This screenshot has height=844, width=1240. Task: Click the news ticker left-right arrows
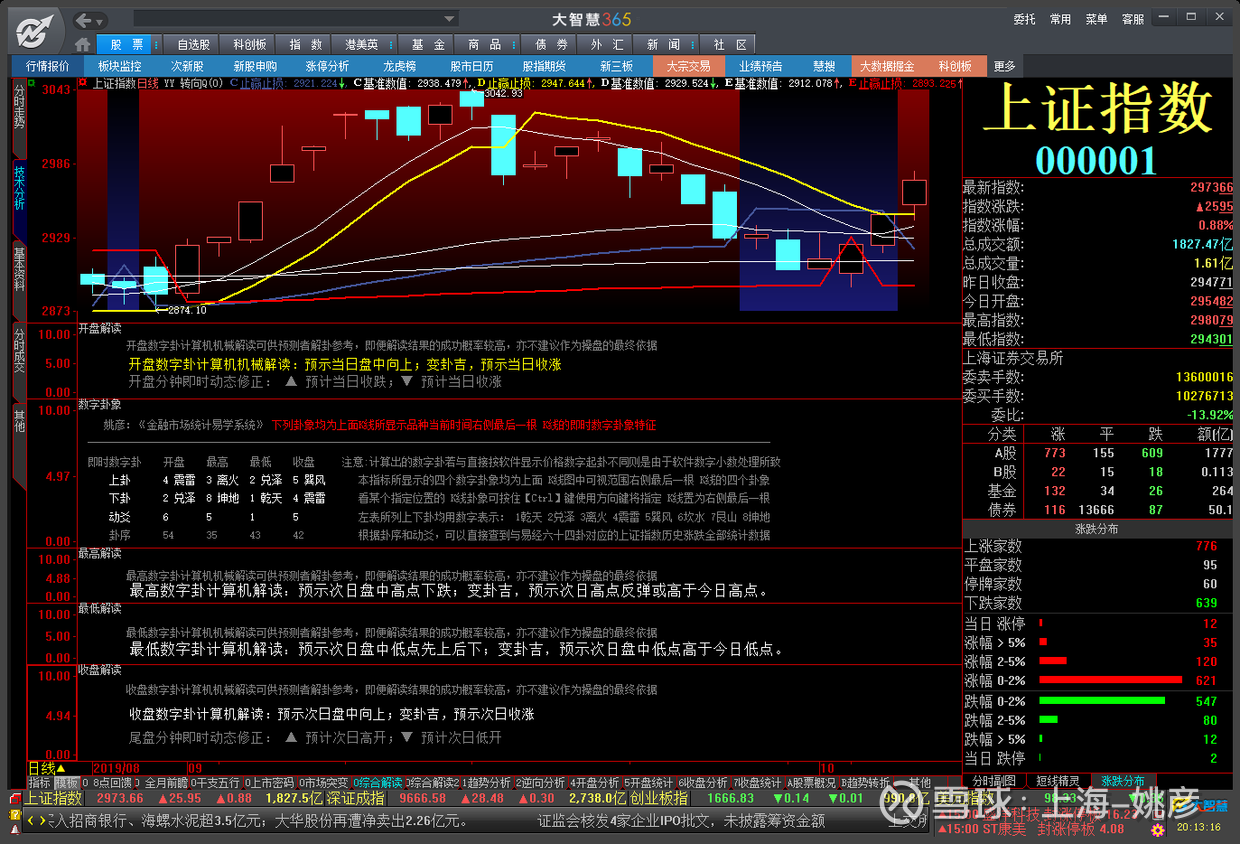click(x=37, y=821)
